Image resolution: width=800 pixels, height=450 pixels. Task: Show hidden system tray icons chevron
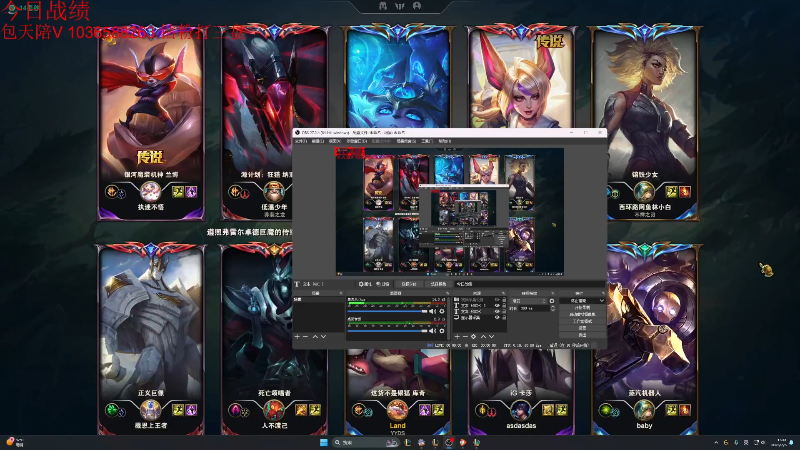pyautogui.click(x=716, y=442)
